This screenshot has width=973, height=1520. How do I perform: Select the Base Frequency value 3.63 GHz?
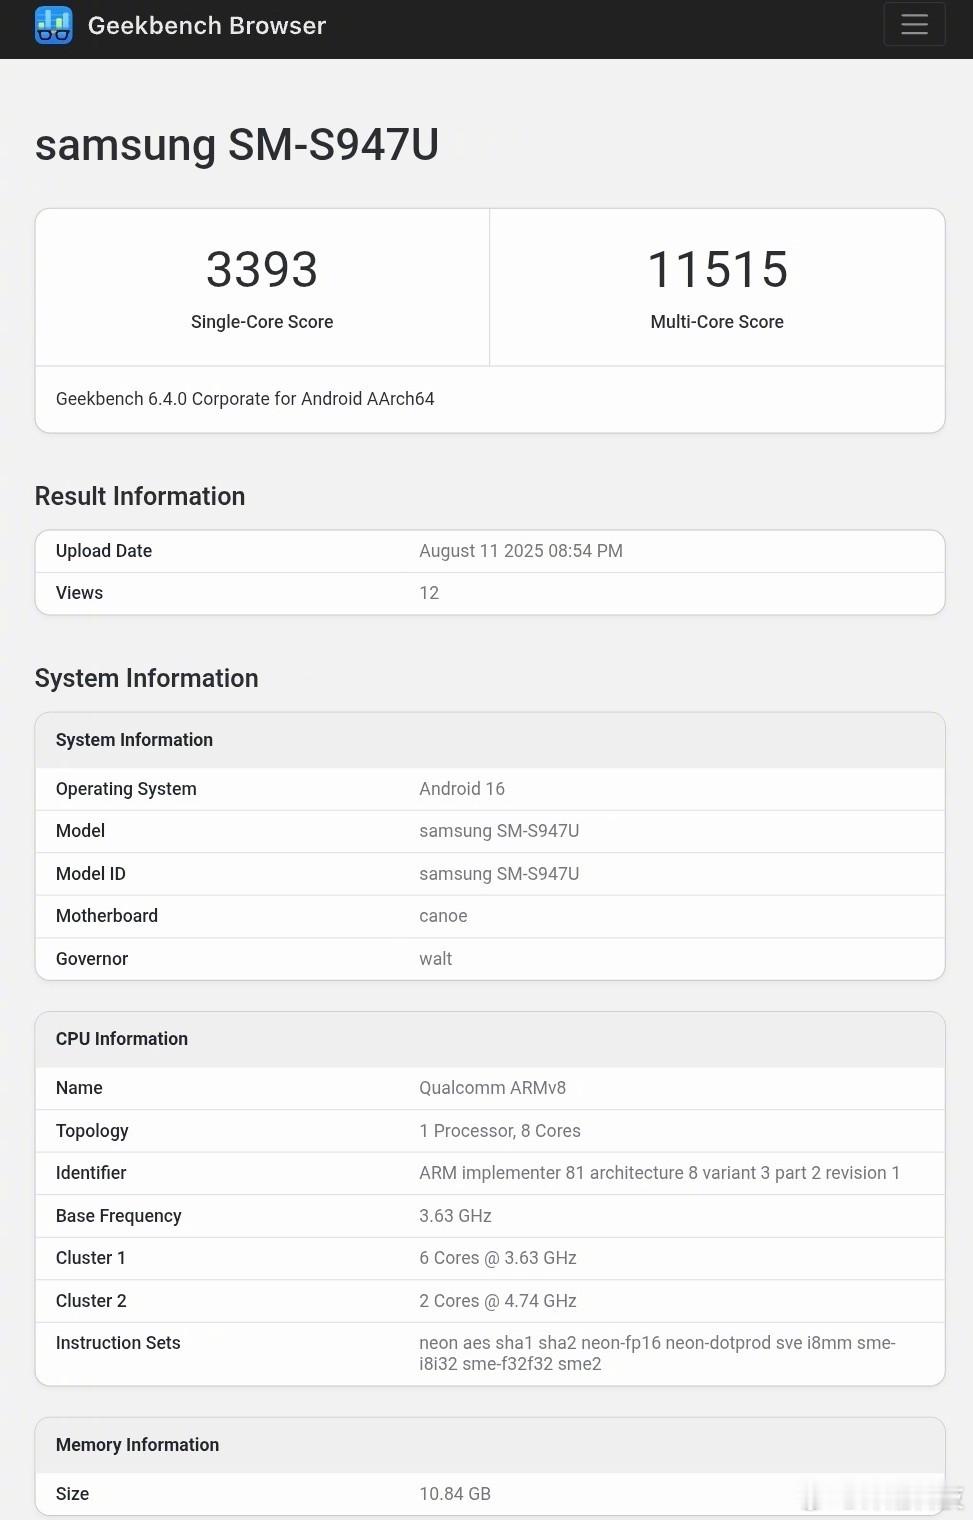455,1216
